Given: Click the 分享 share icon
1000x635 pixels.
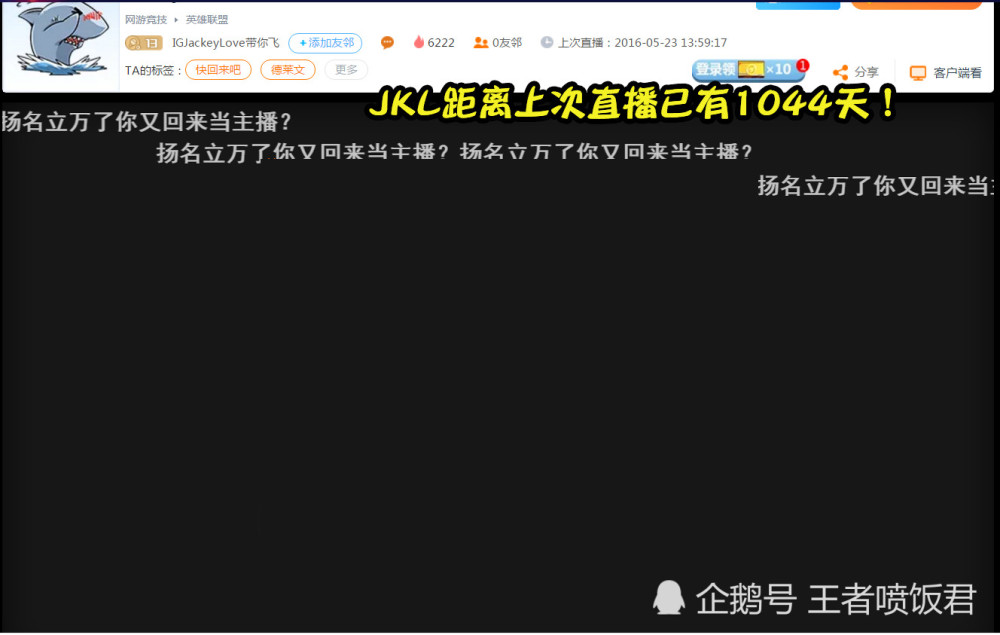Looking at the screenshot, I should click(842, 71).
